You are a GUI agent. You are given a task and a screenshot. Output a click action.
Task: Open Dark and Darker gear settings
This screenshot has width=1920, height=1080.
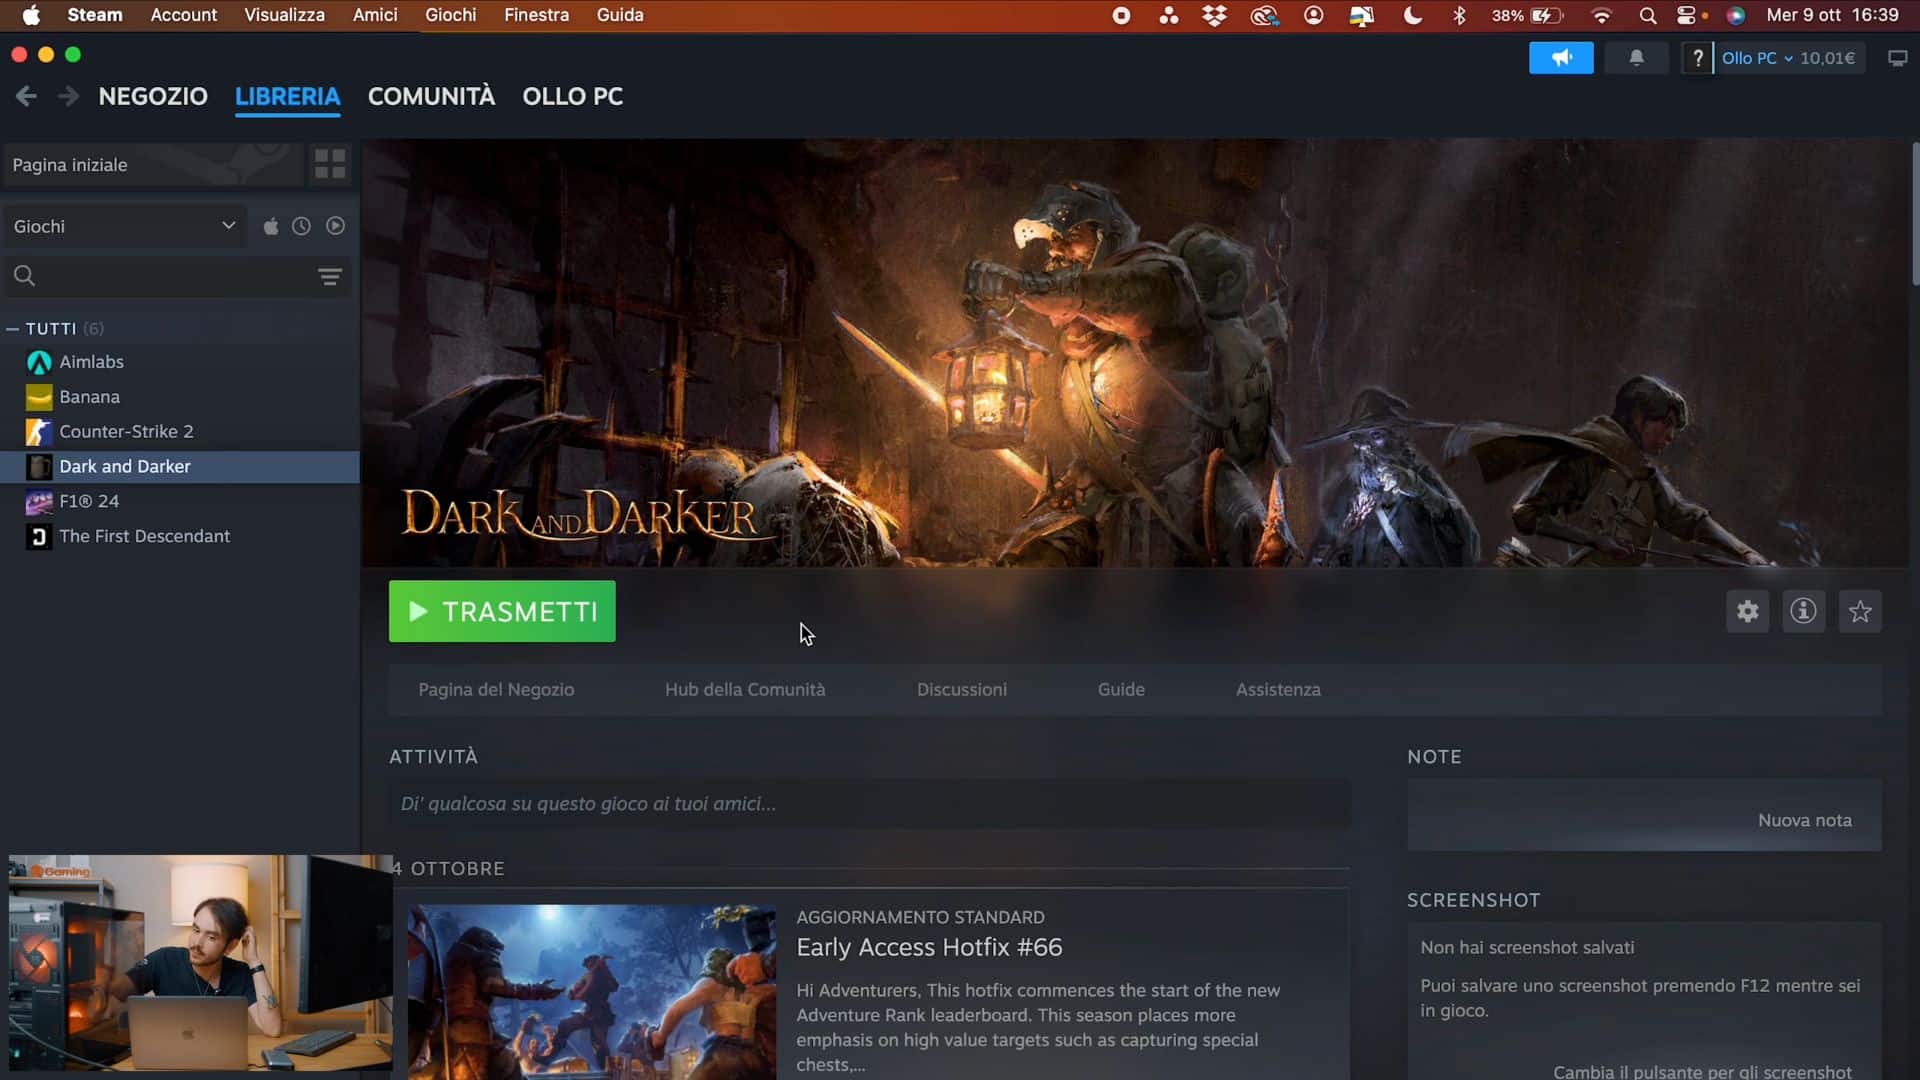(1747, 611)
